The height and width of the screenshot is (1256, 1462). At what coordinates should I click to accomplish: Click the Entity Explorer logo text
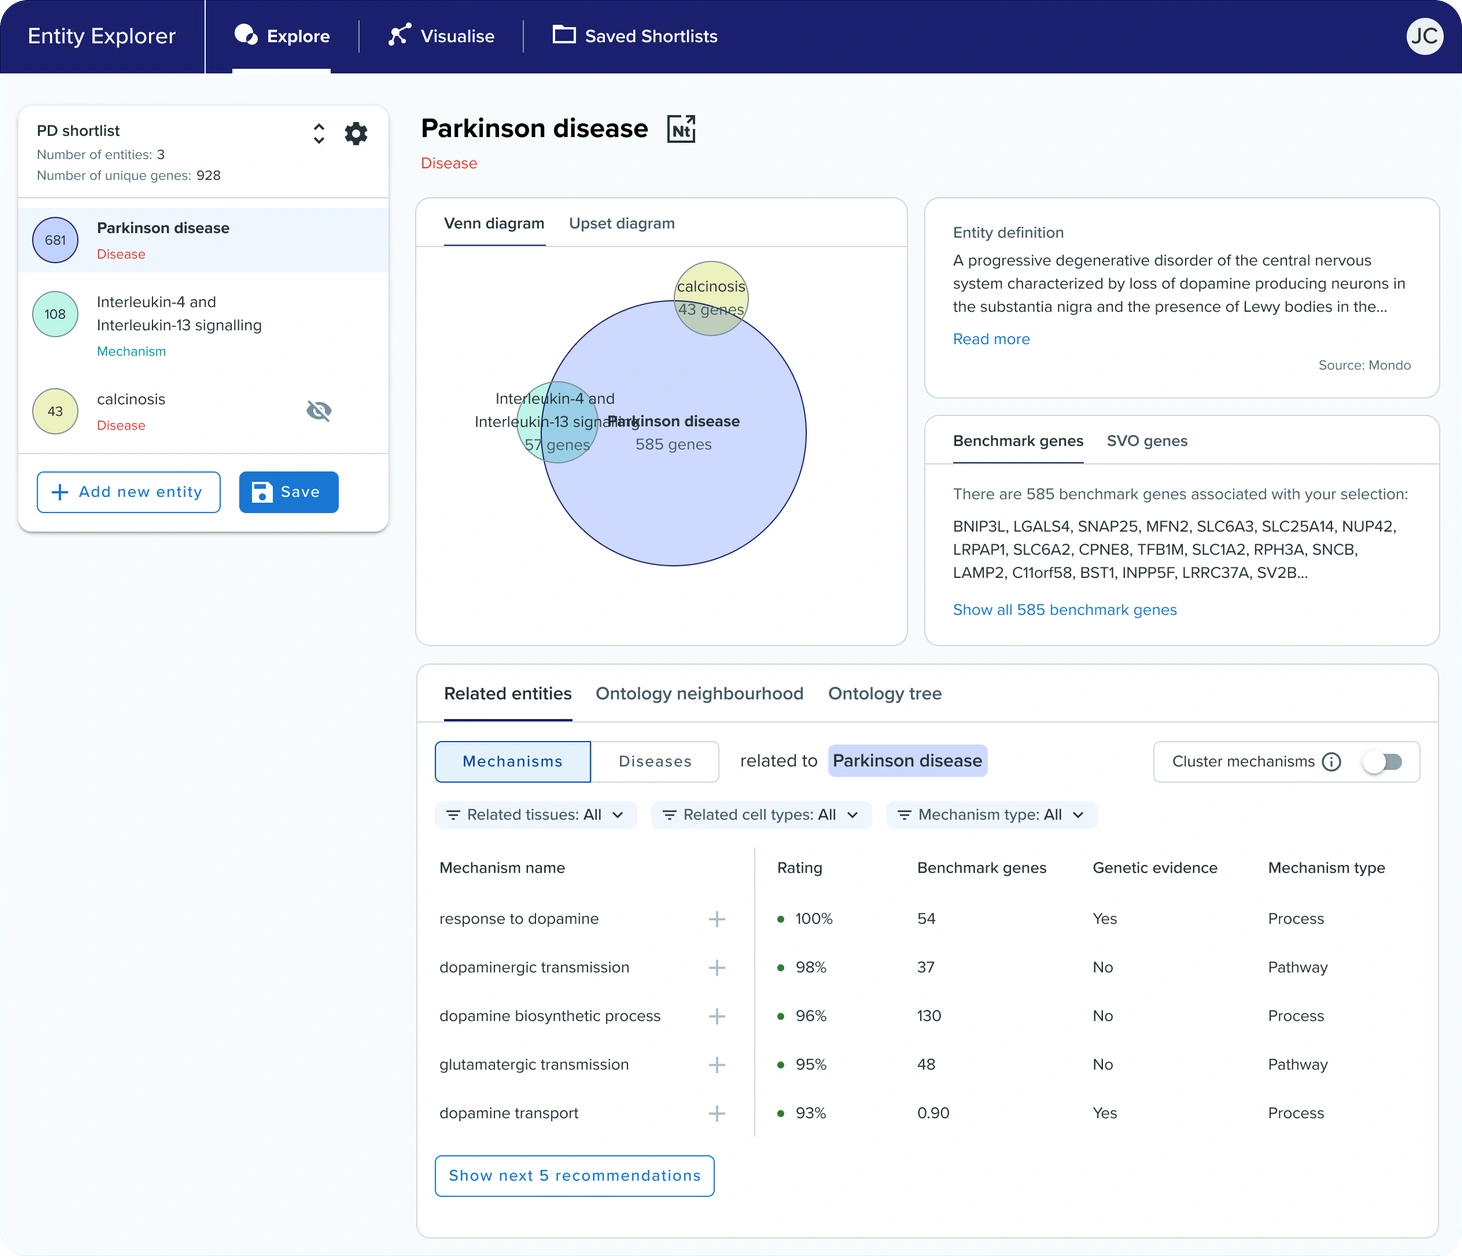click(102, 36)
